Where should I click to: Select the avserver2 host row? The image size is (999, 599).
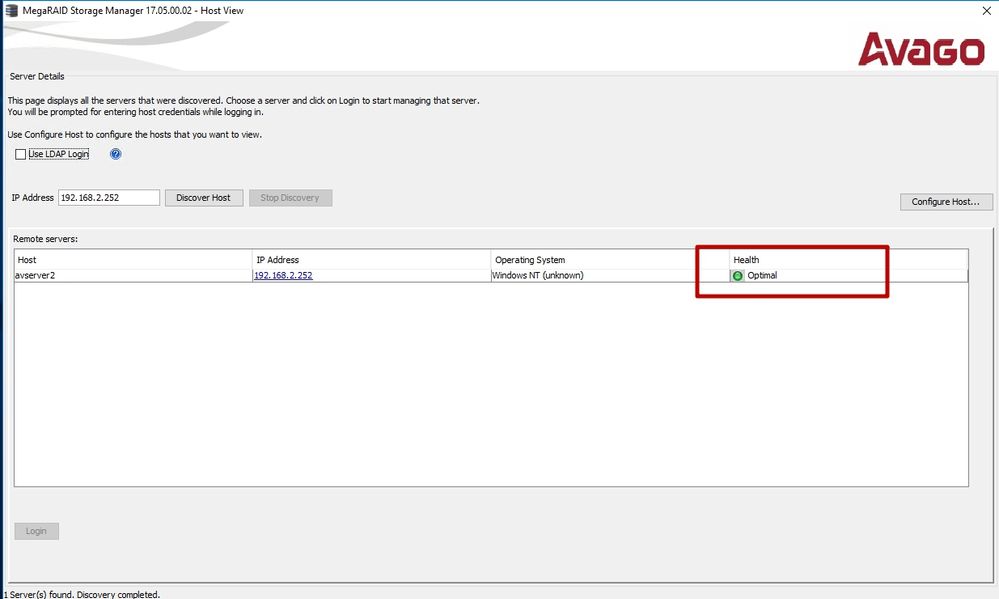point(491,275)
